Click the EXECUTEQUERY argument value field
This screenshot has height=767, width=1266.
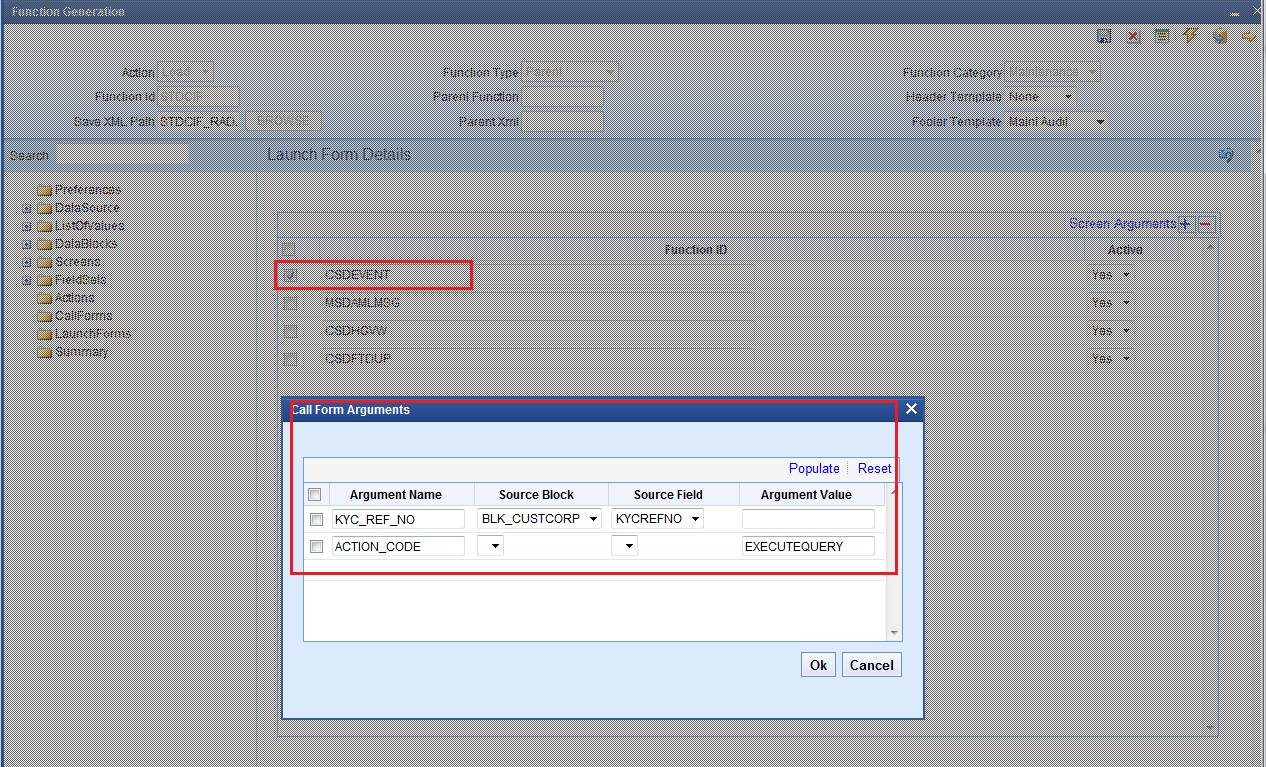click(808, 546)
